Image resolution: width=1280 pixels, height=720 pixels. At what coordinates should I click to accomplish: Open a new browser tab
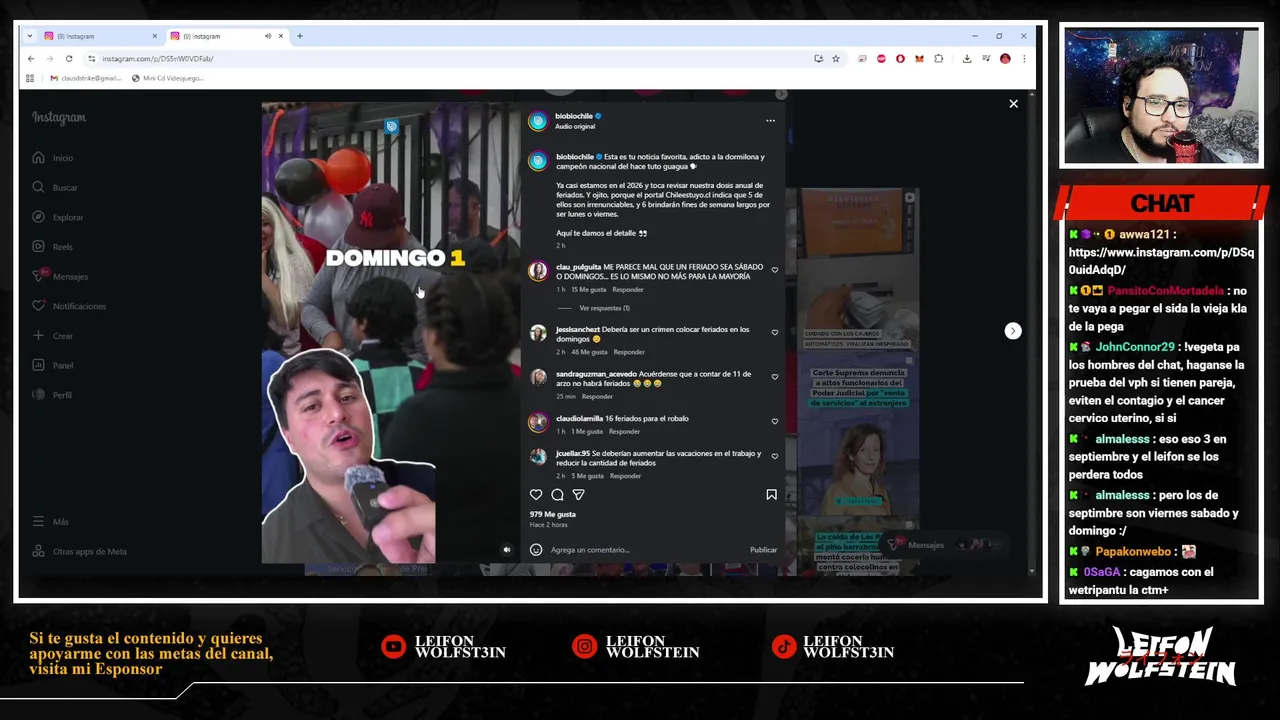click(x=300, y=36)
